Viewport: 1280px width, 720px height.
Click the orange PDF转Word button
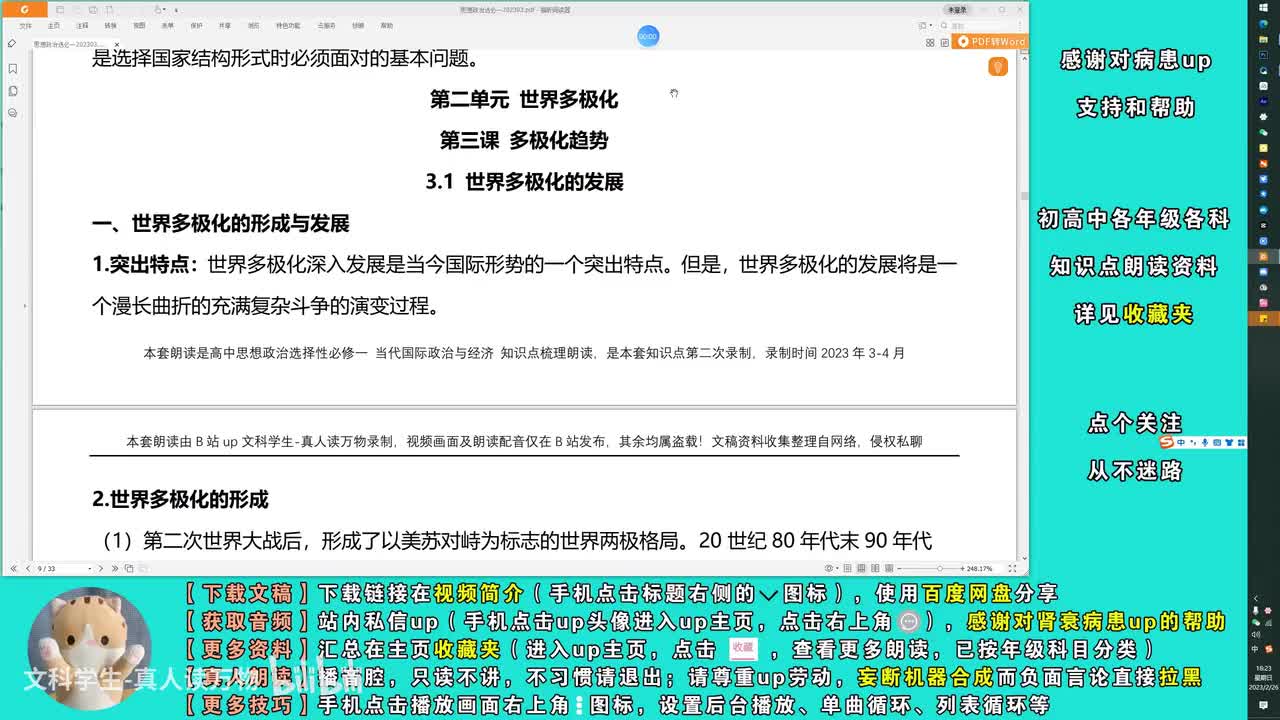click(x=989, y=42)
